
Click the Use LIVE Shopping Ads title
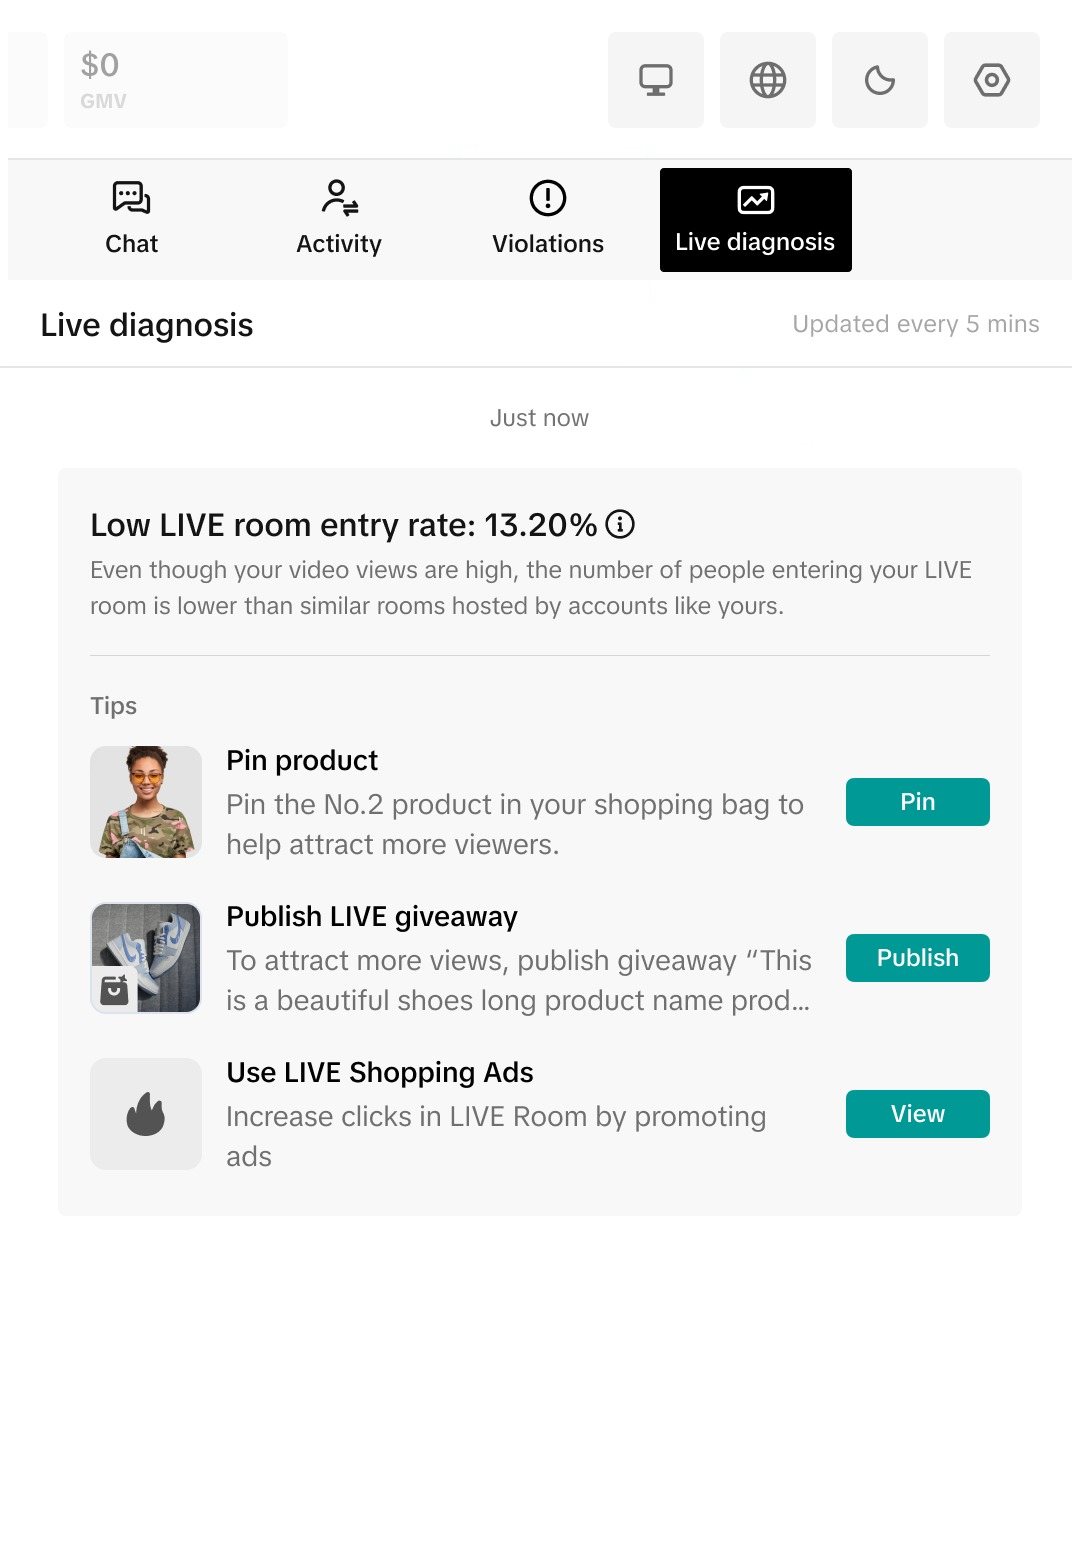pyautogui.click(x=380, y=1073)
